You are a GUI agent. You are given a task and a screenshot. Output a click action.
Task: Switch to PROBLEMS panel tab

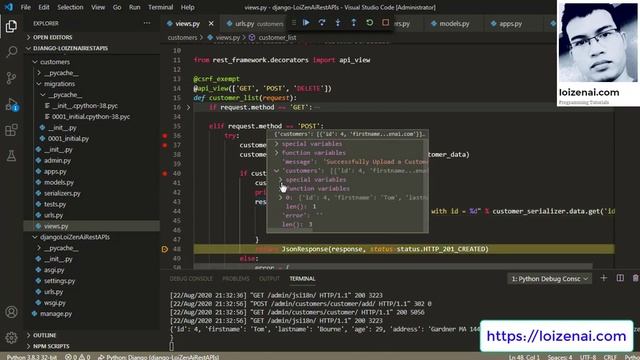[x=236, y=279]
